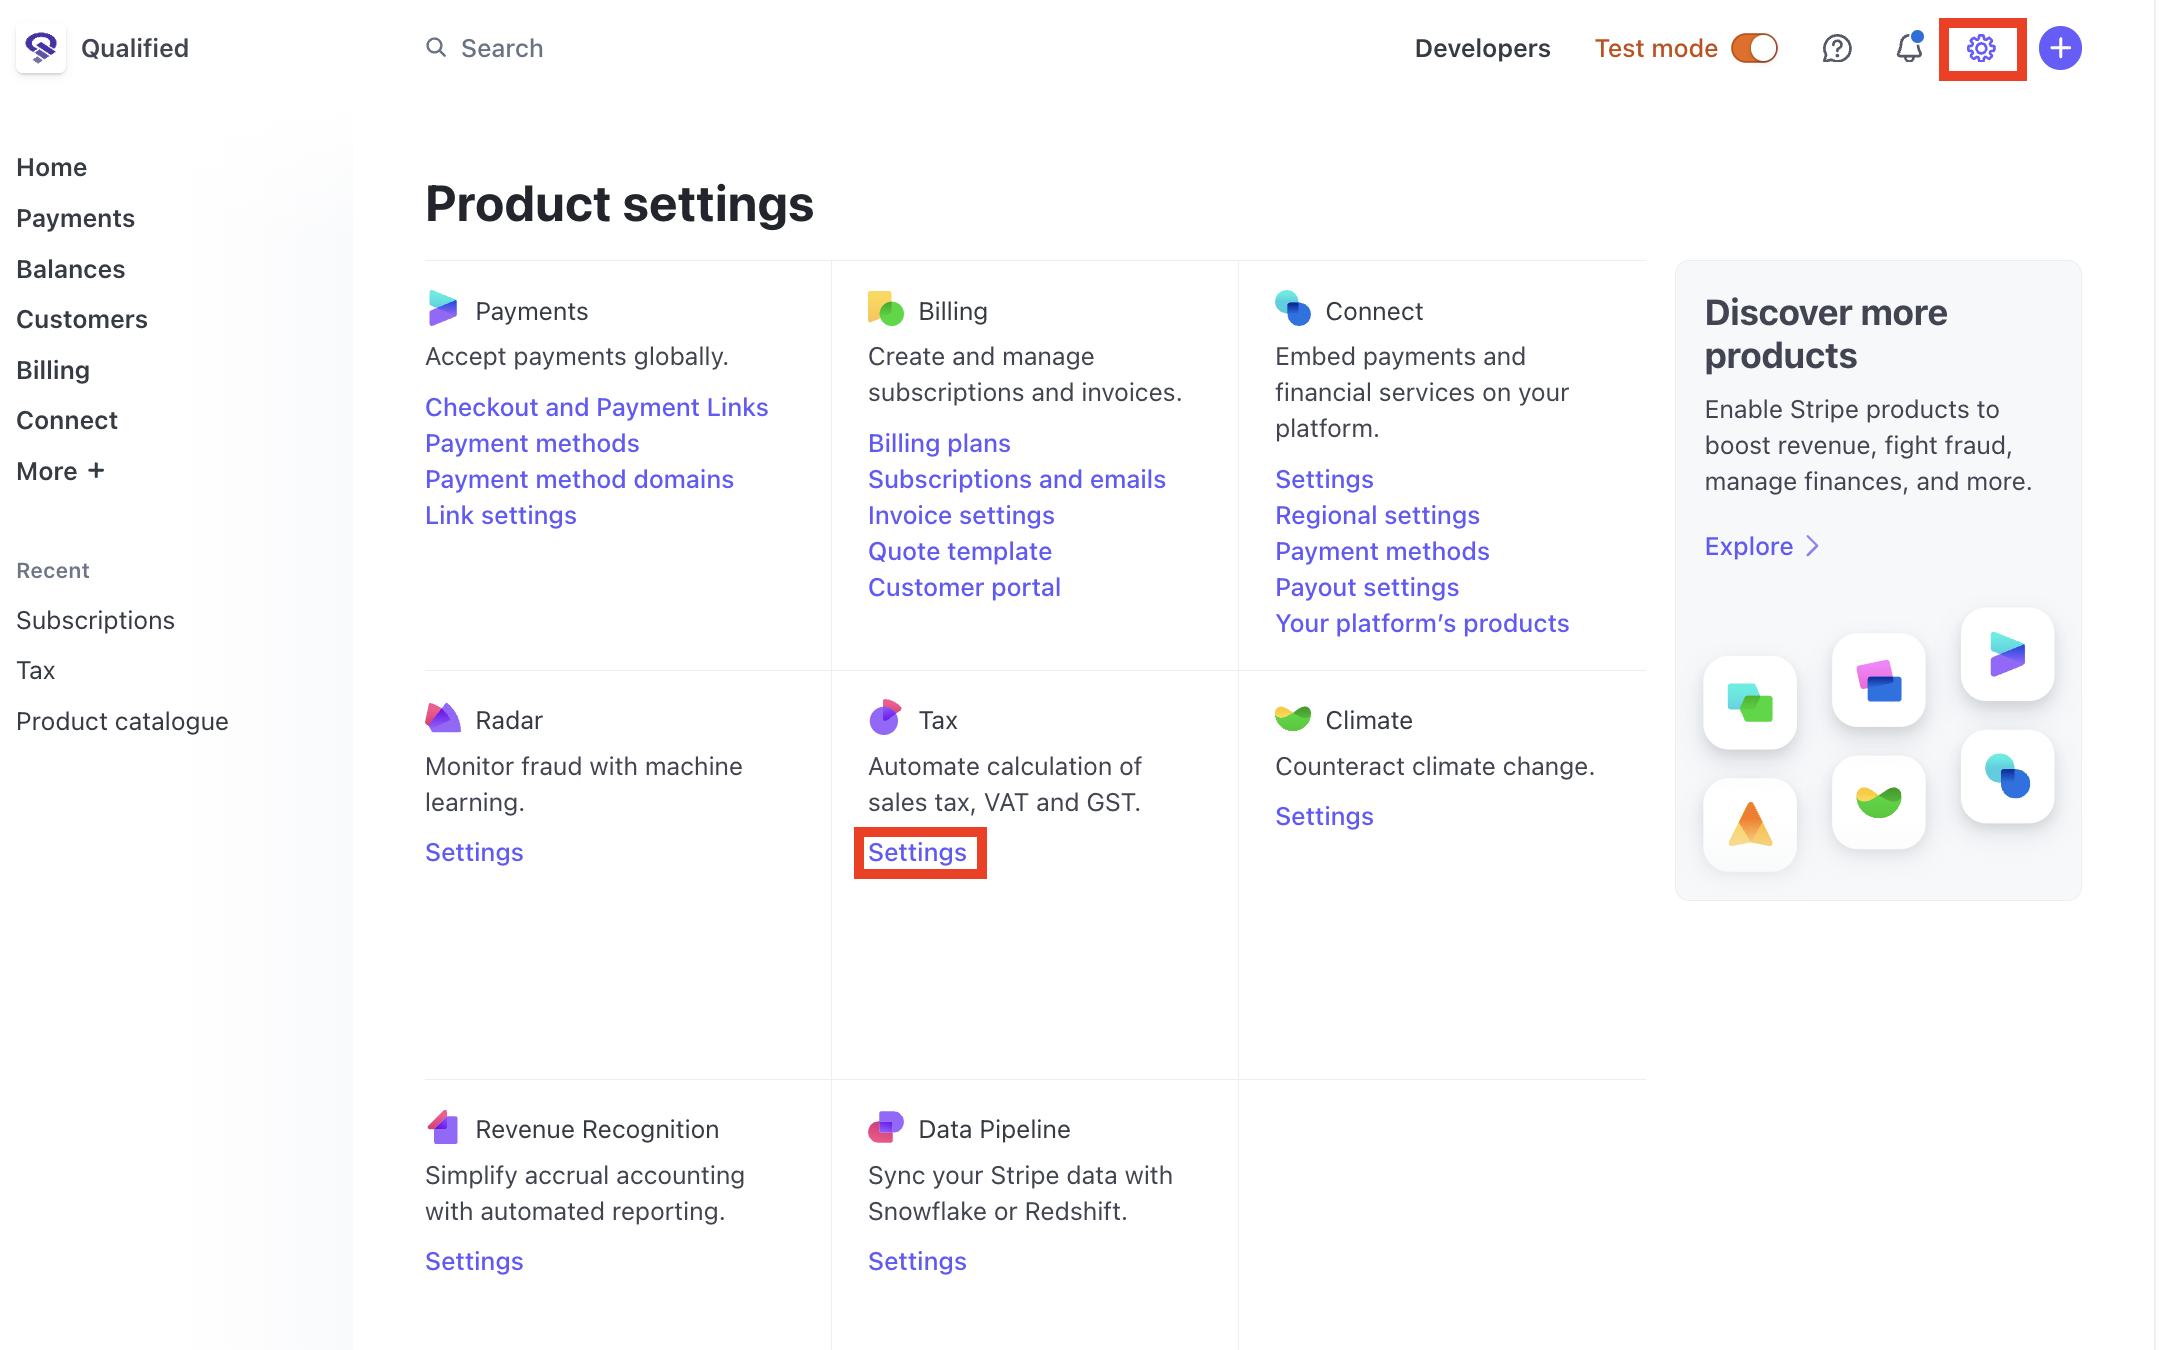This screenshot has width=2166, height=1350.
Task: Open Payment method domains link
Action: coord(579,479)
